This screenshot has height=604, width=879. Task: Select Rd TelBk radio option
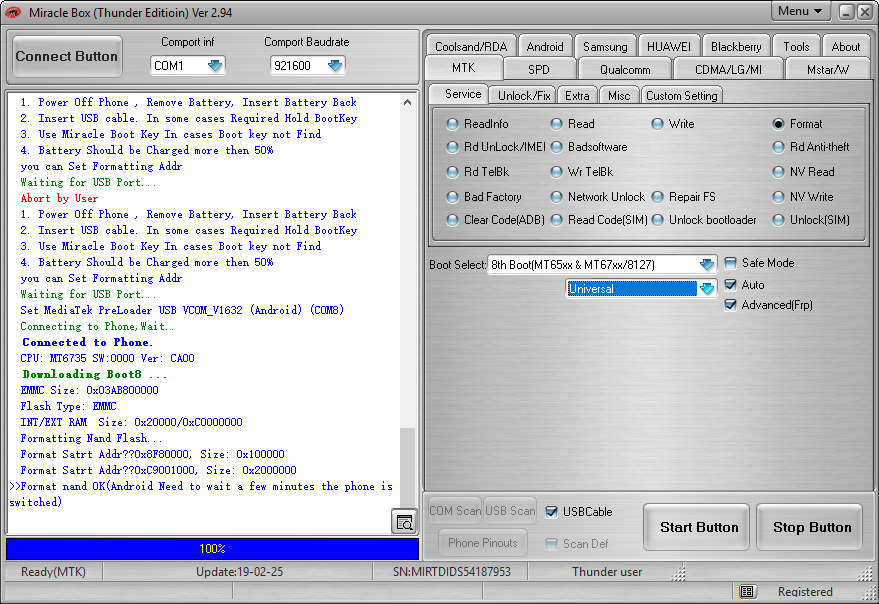pos(452,172)
